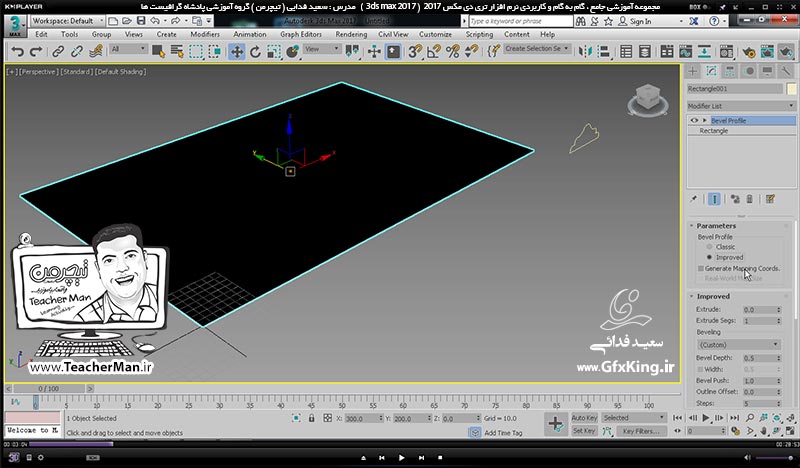Open the Beveling (Custom) dropdown
Image resolution: width=800 pixels, height=468 pixels.
pos(738,344)
